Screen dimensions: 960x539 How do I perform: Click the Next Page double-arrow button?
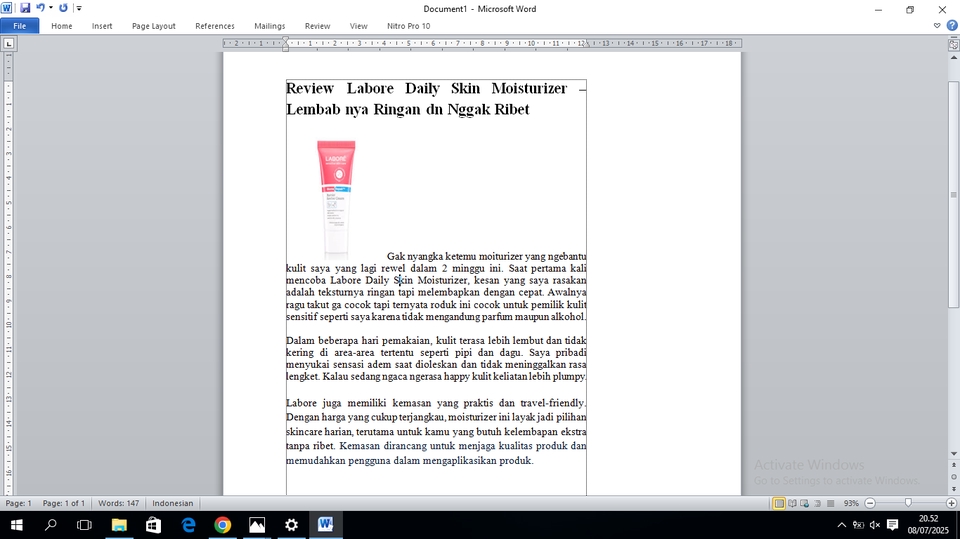pos(953,489)
